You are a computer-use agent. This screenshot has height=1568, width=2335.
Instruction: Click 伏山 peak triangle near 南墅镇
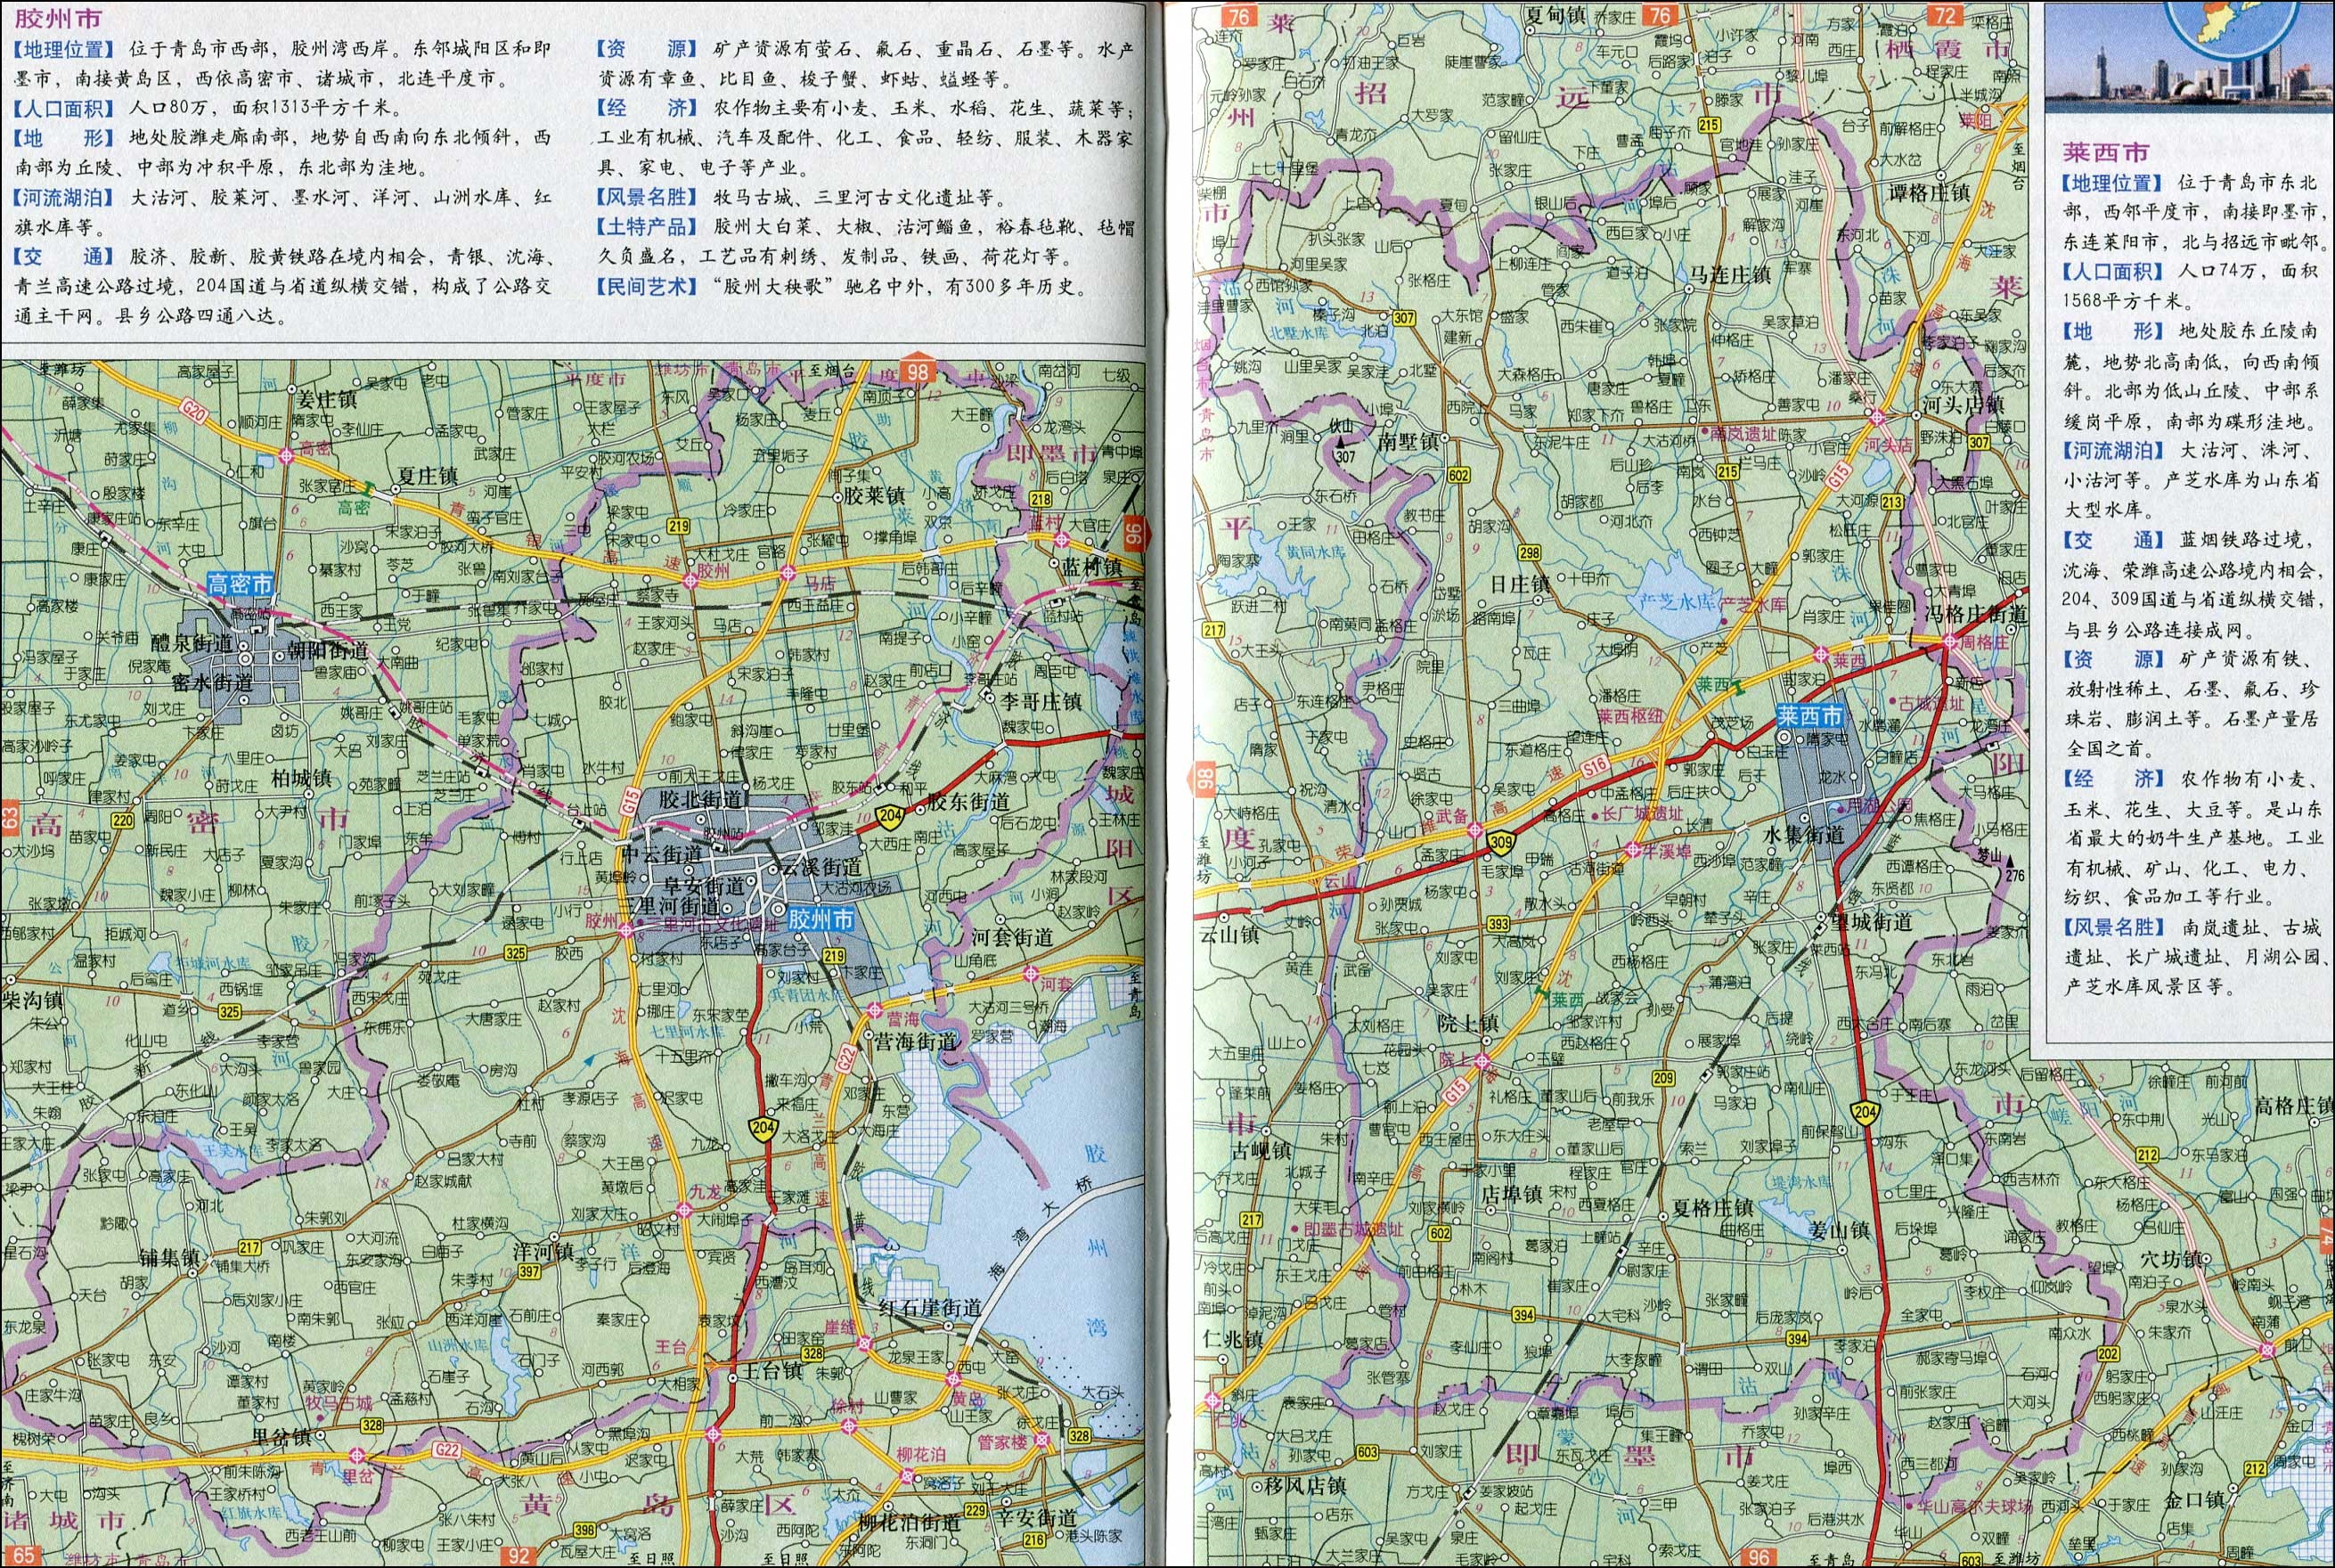(x=1339, y=442)
